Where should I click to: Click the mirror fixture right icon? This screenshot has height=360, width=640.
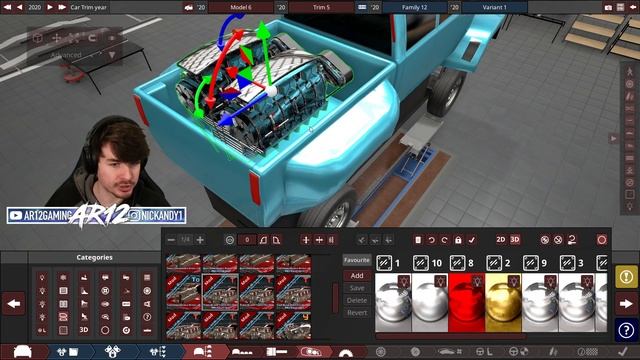click(x=276, y=240)
